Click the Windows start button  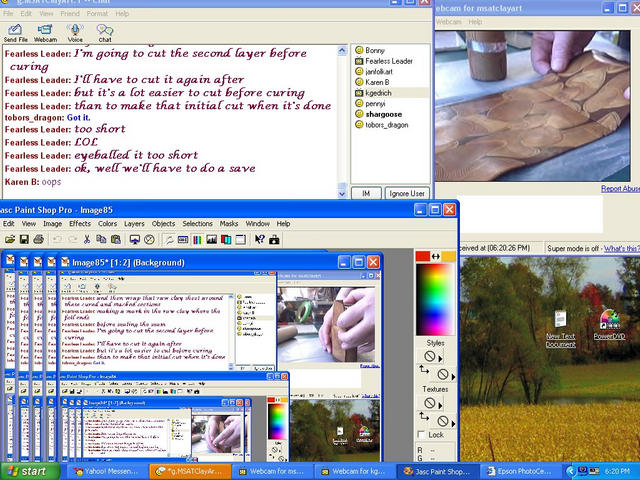point(29,471)
